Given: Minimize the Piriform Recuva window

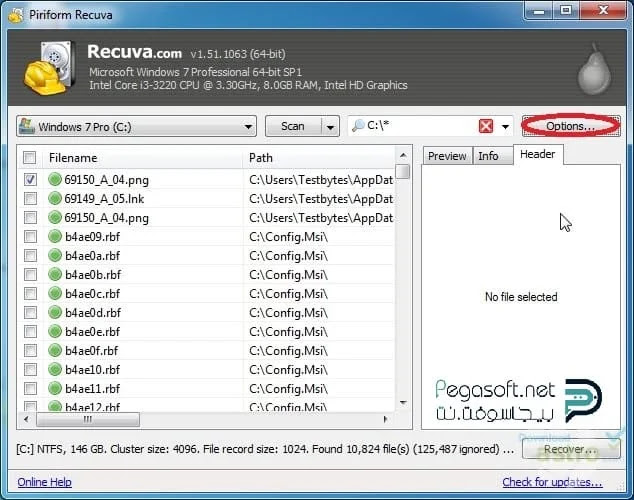Looking at the screenshot, I should 539,11.
